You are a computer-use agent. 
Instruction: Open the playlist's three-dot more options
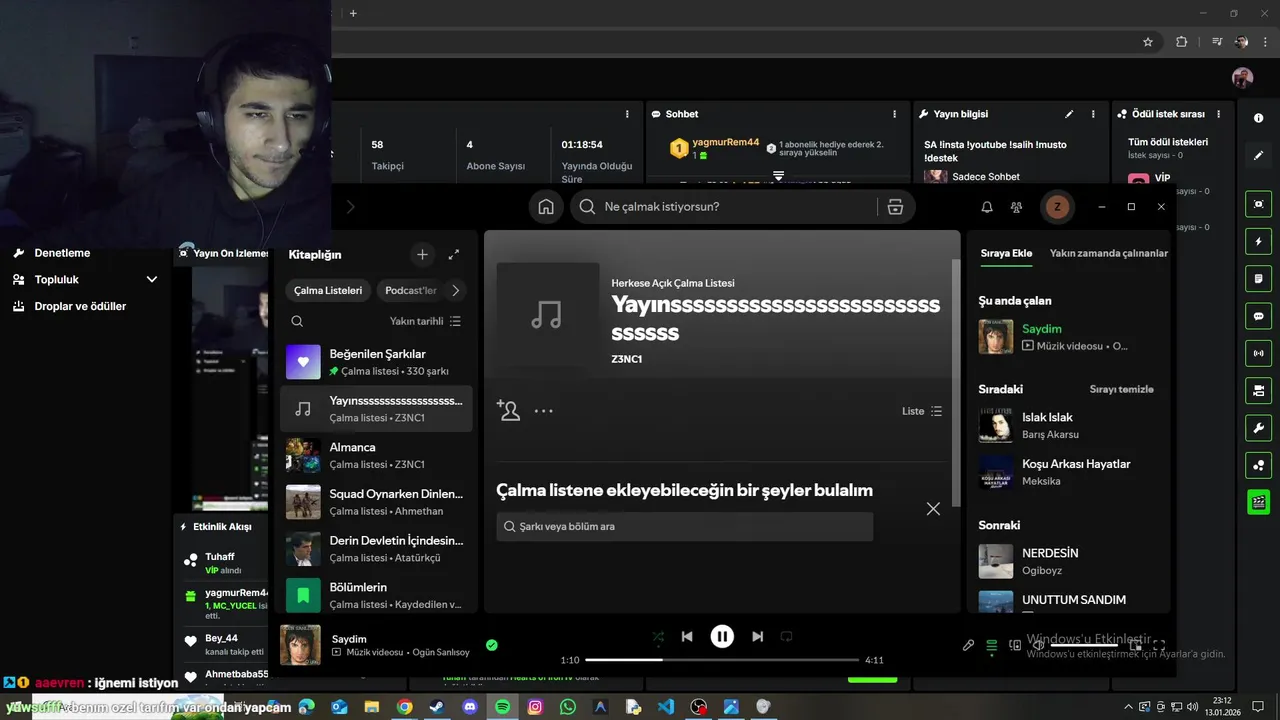click(543, 411)
